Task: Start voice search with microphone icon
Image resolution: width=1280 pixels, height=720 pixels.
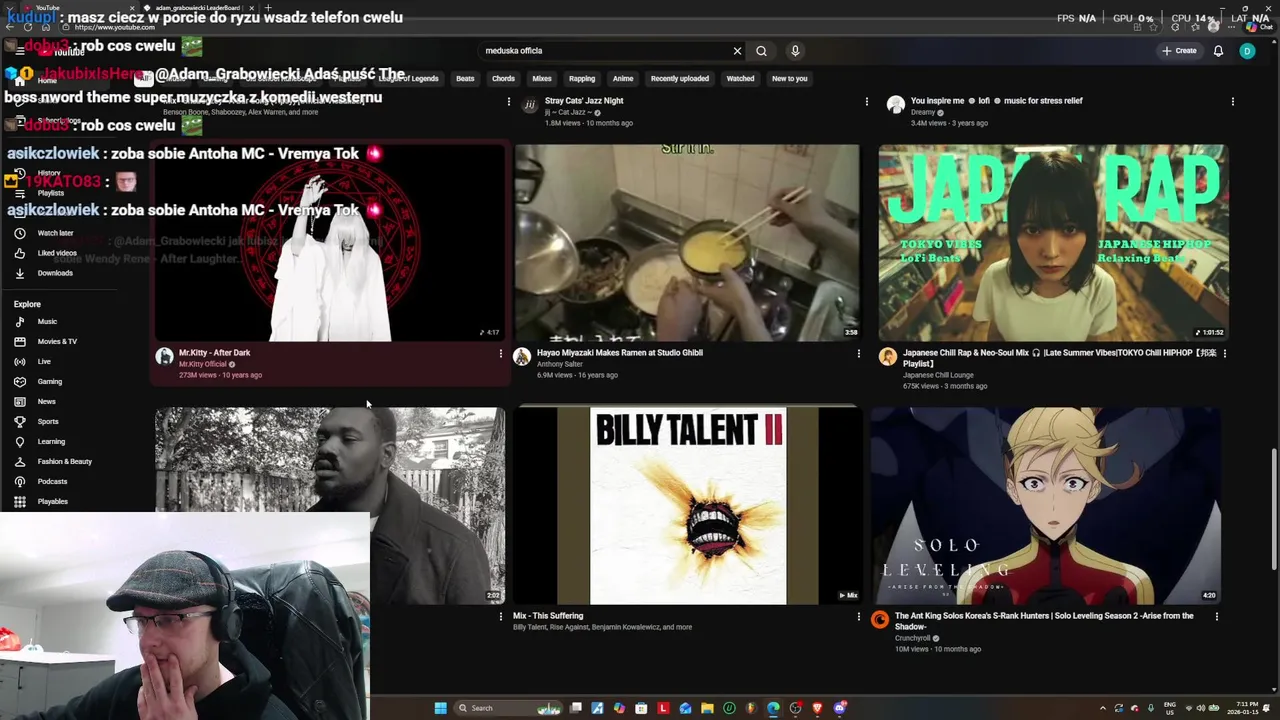Action: [x=795, y=51]
